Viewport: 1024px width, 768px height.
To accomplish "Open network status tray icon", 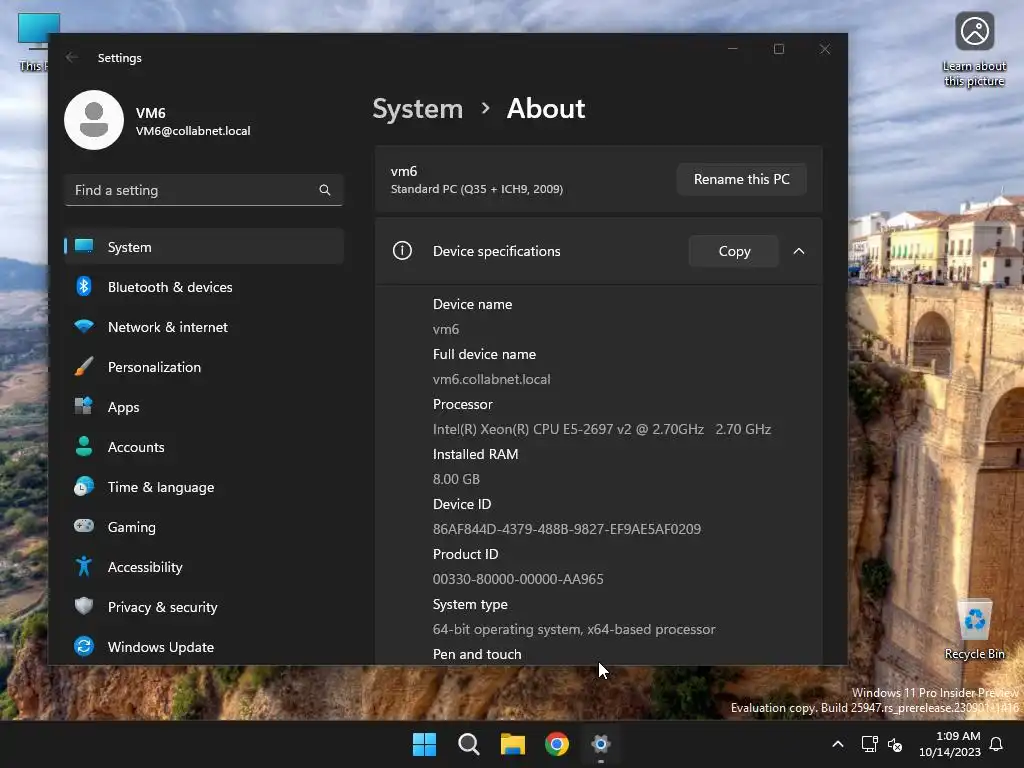I will pos(869,744).
